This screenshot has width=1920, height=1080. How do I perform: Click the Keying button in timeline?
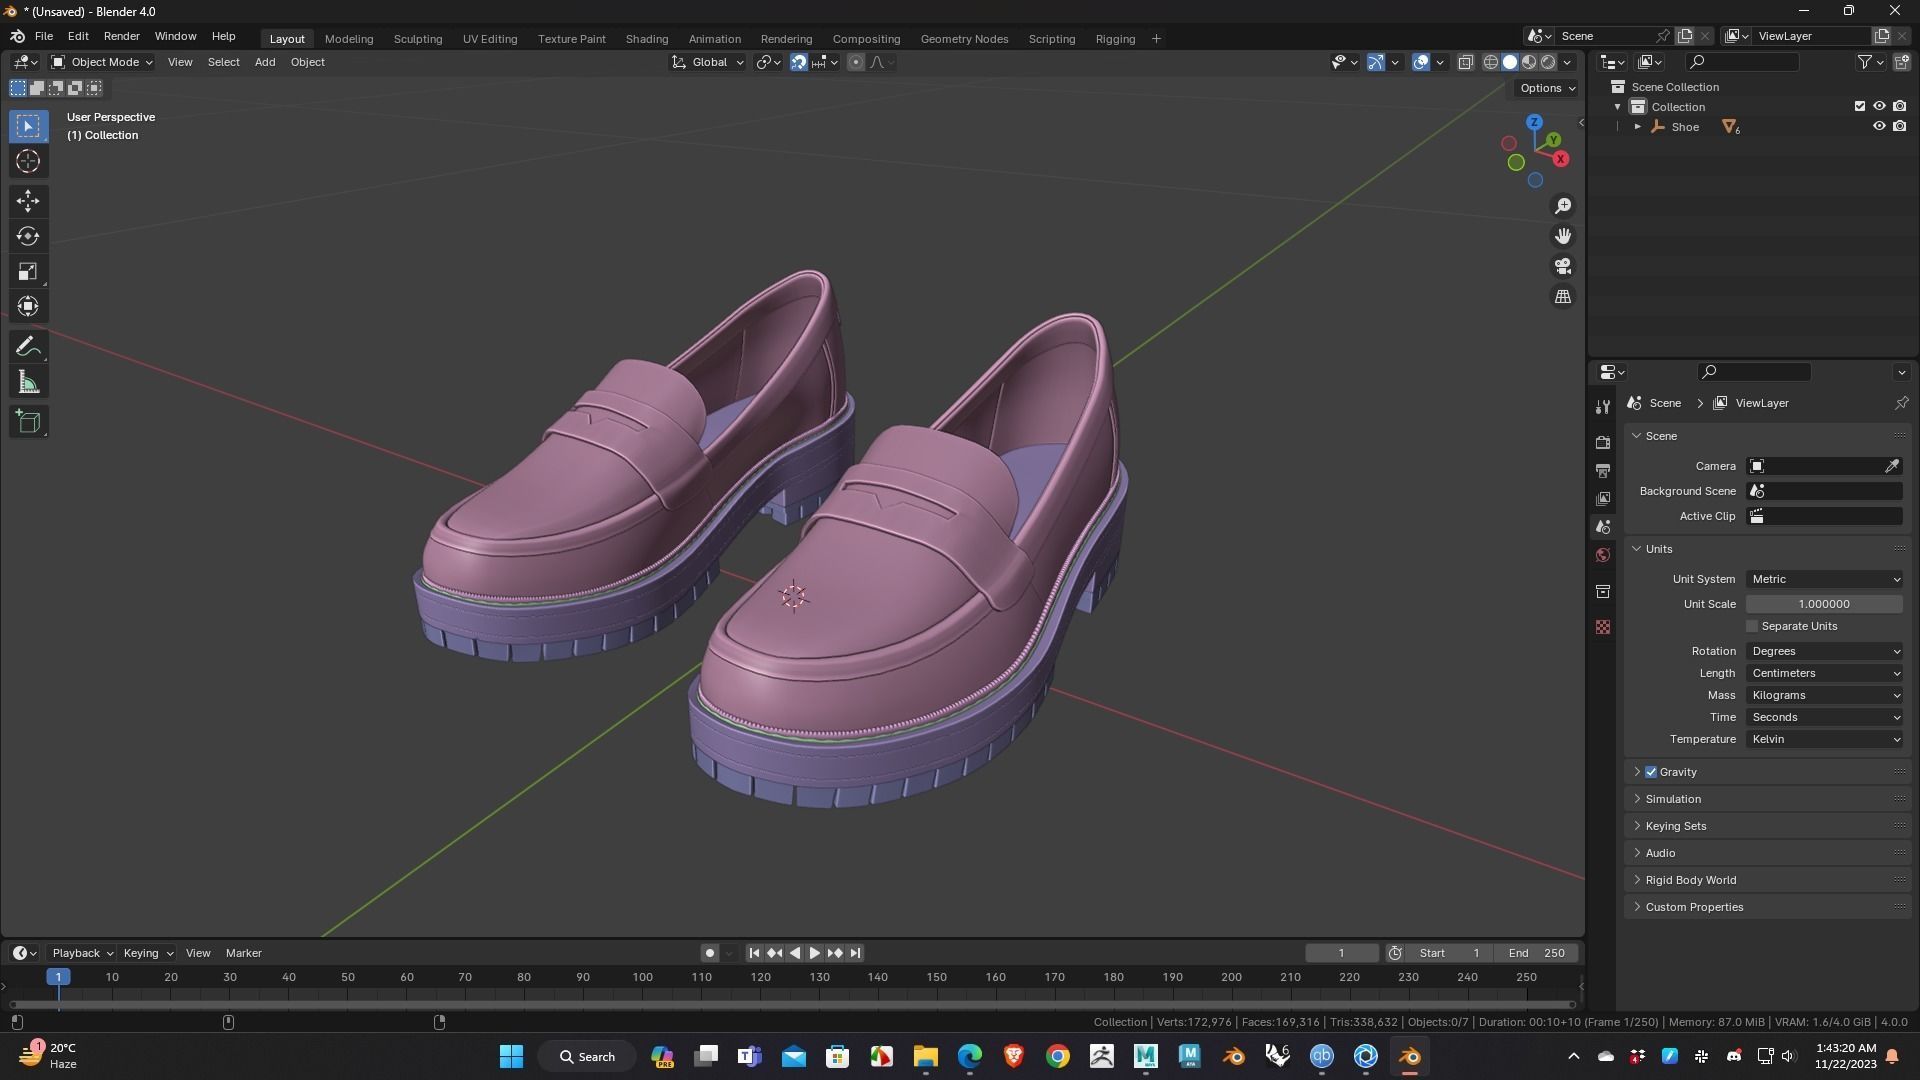(147, 953)
